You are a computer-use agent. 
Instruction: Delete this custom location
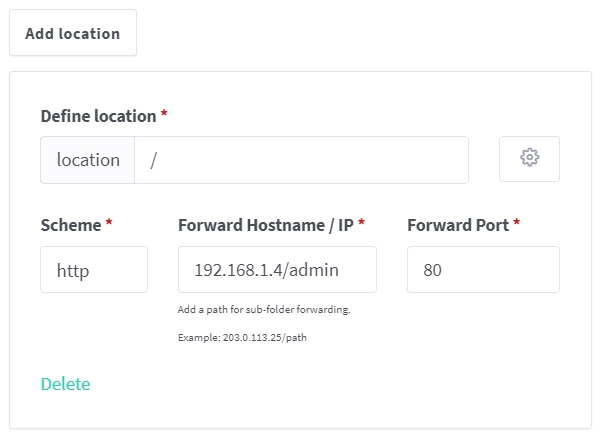(65, 384)
